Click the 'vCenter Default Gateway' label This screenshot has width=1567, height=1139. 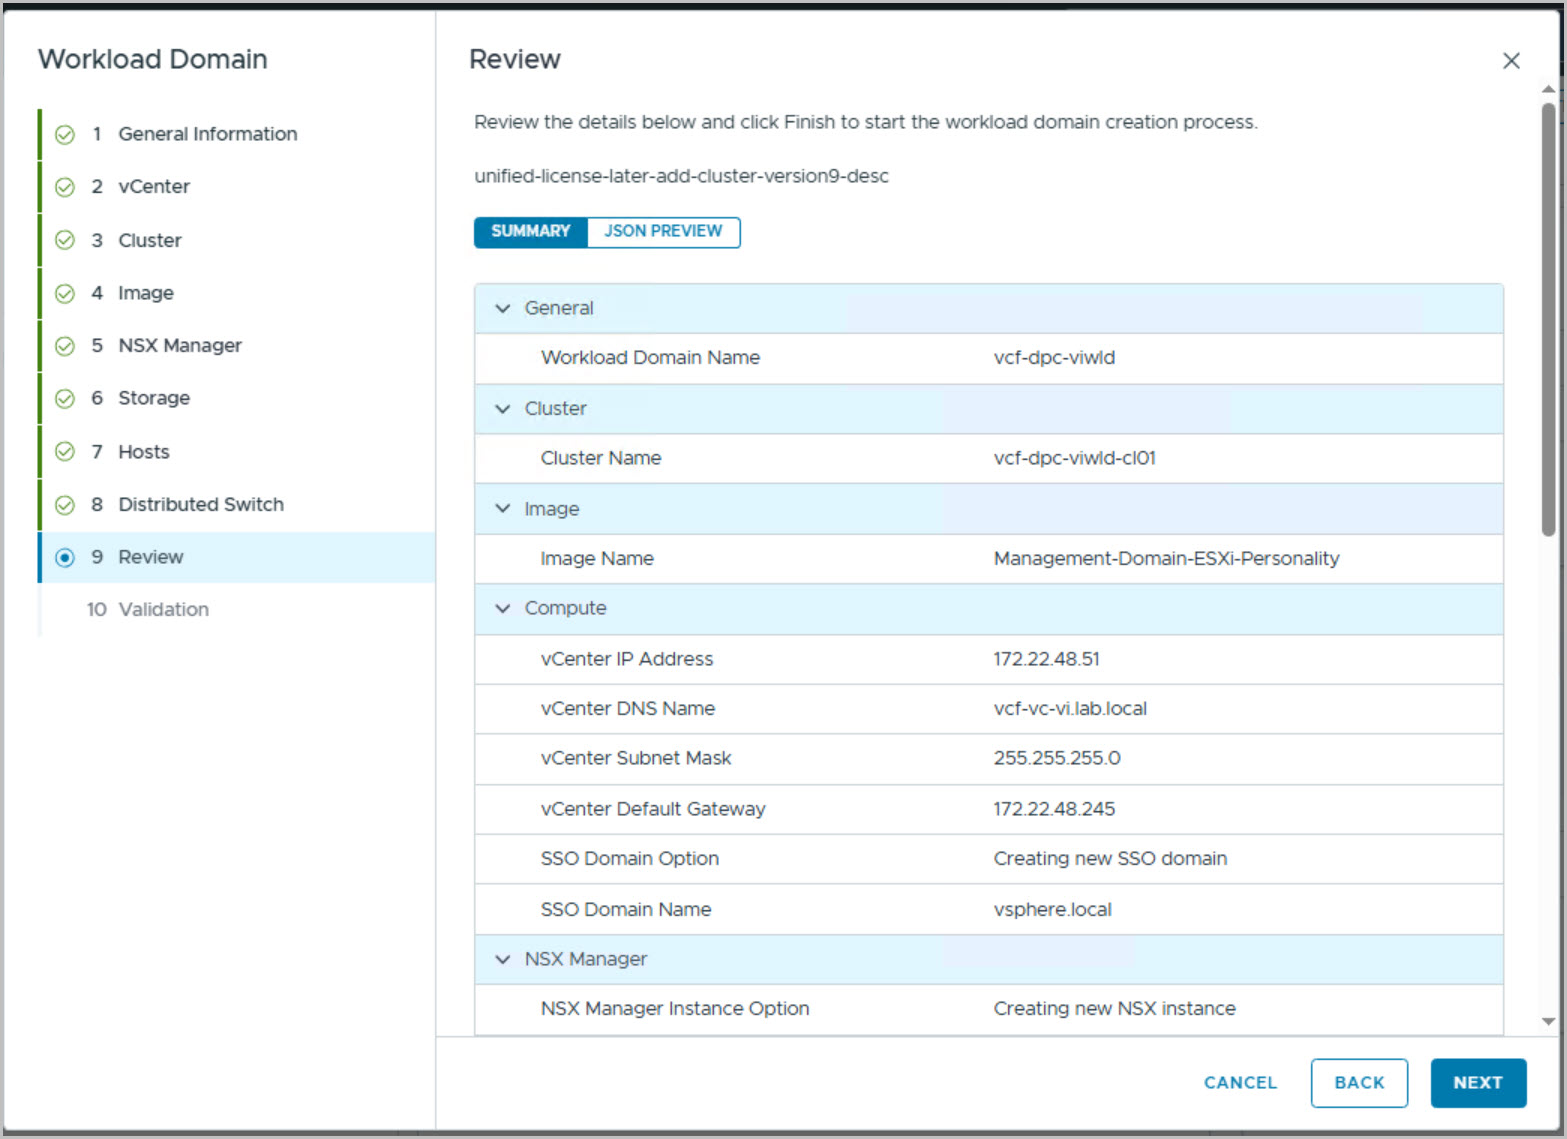click(653, 809)
